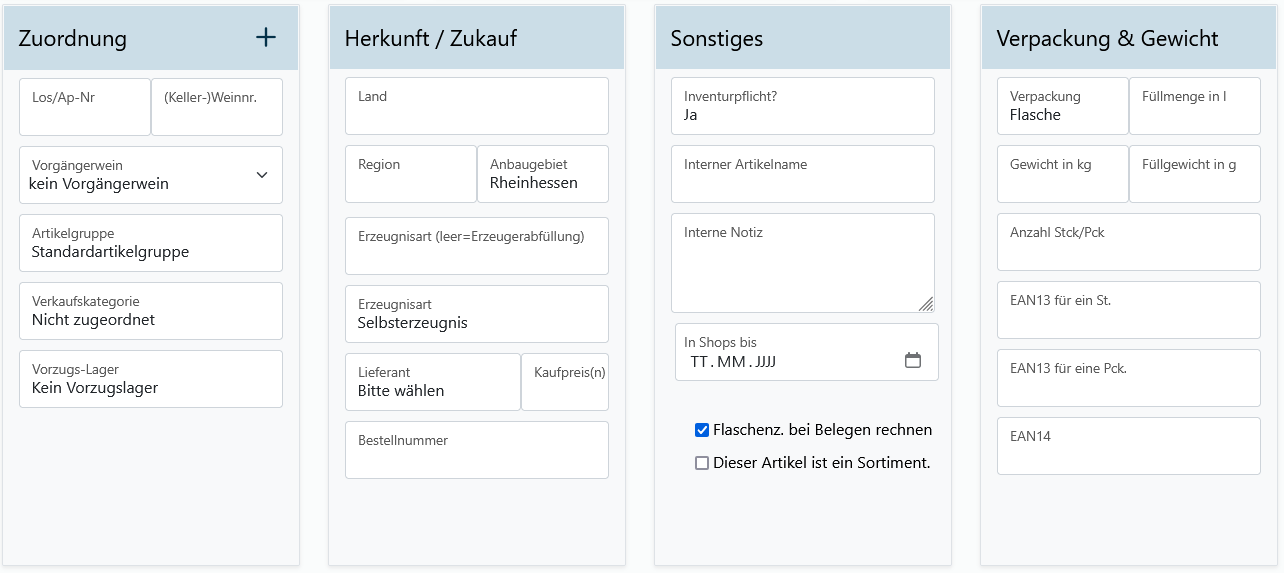Select the Füllmenge in l field
The image size is (1284, 573).
click(x=1194, y=107)
